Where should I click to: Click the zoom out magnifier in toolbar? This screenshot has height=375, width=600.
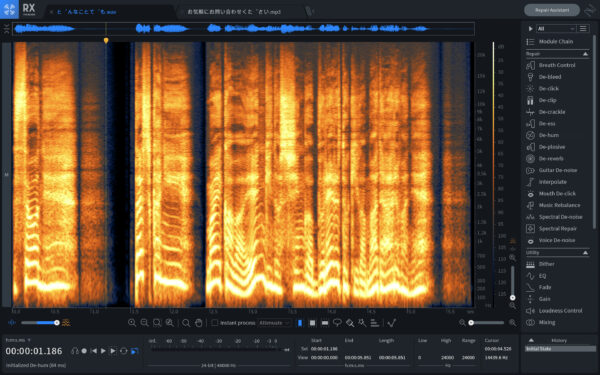[144, 323]
